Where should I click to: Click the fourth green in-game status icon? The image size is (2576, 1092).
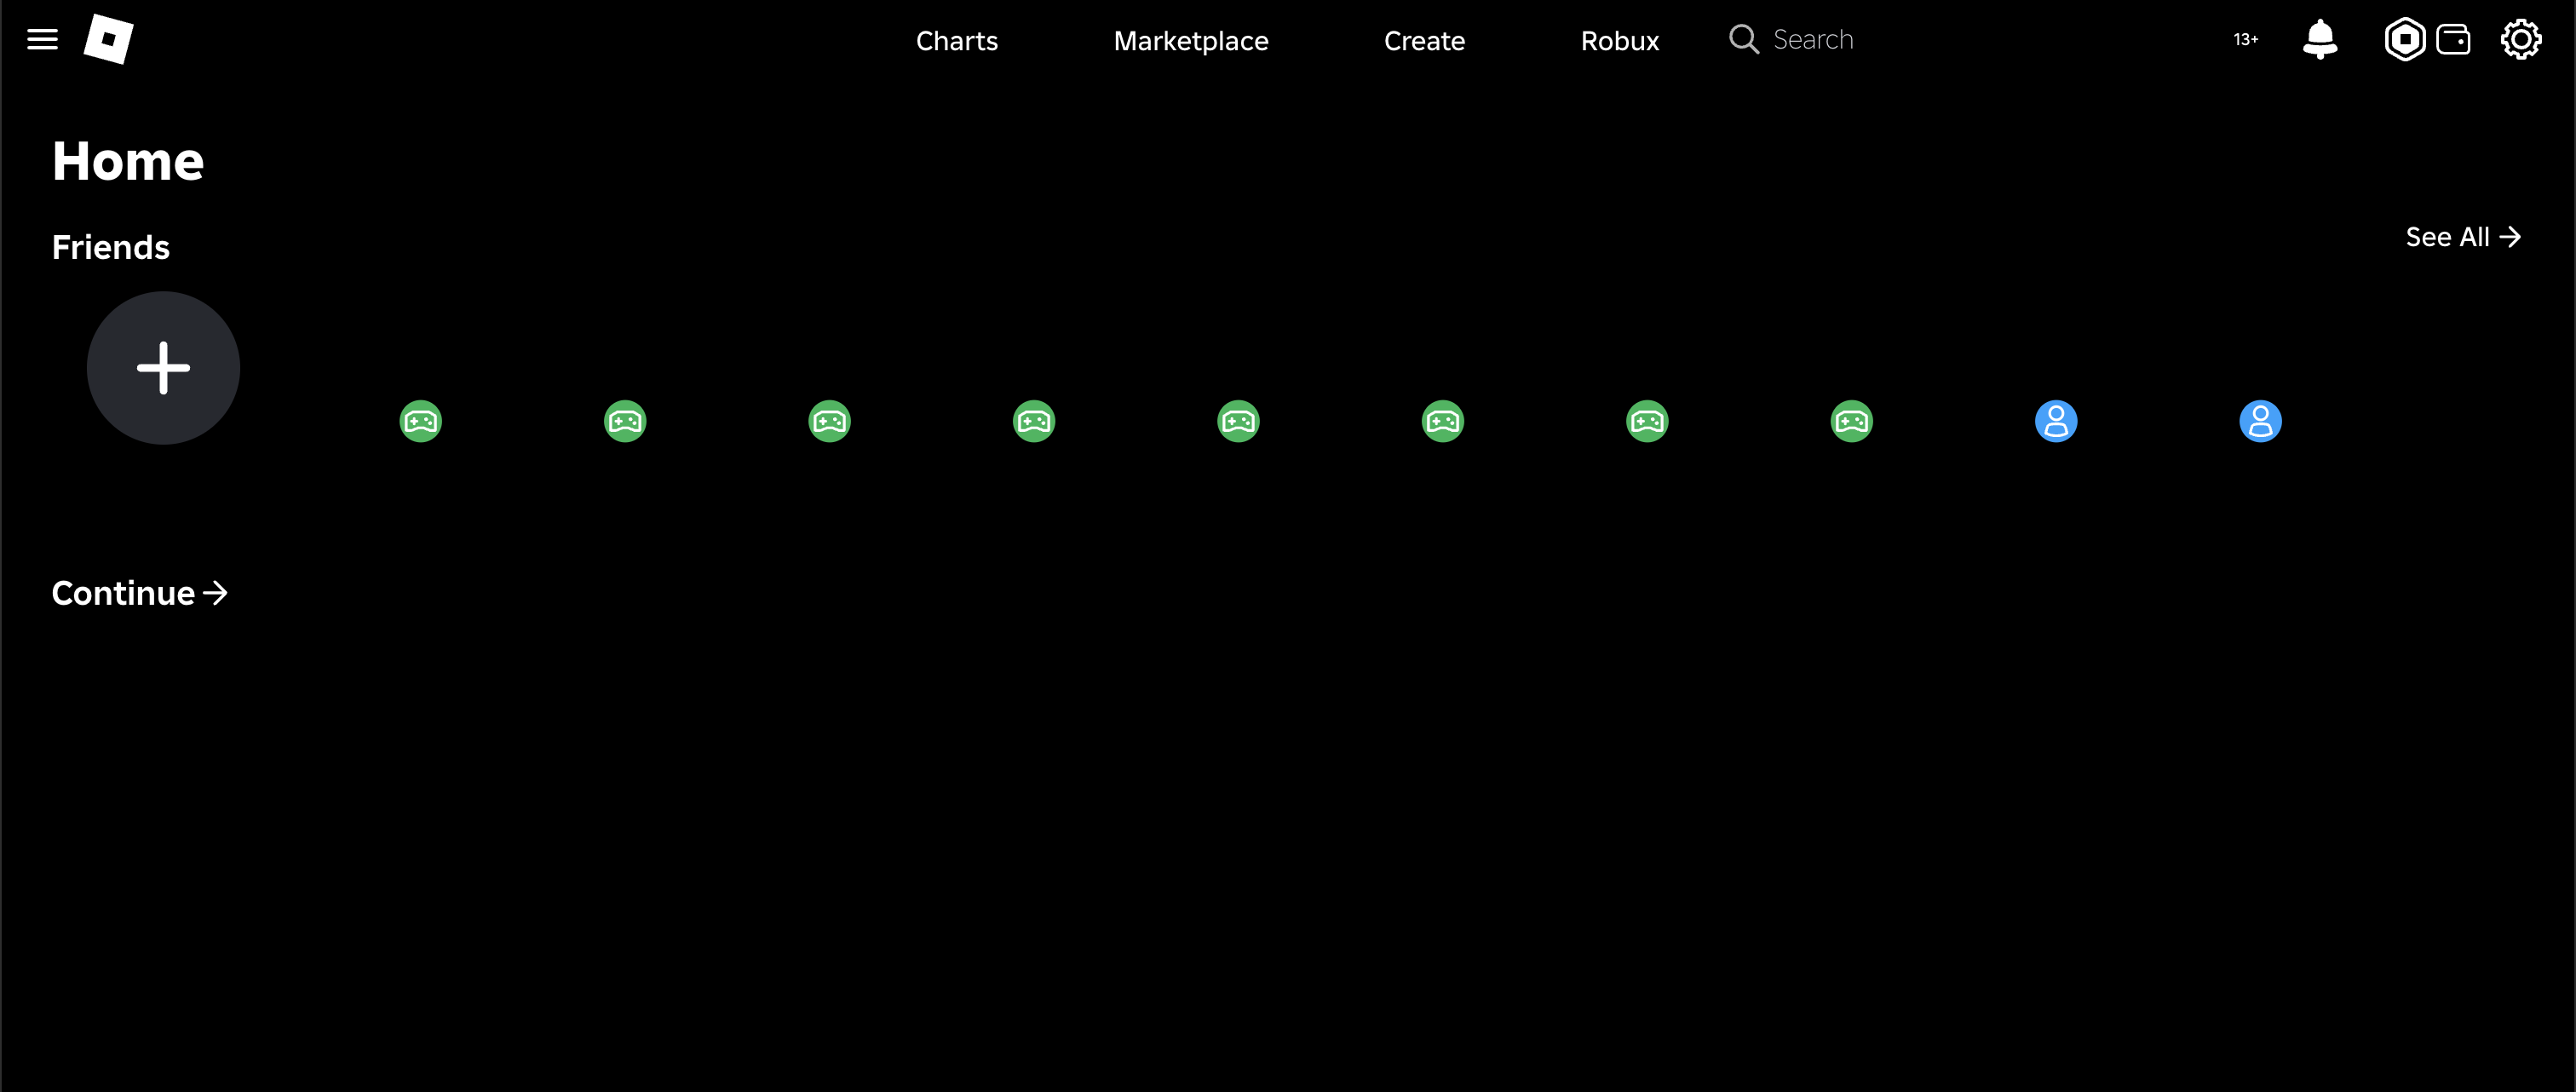pos(1034,421)
